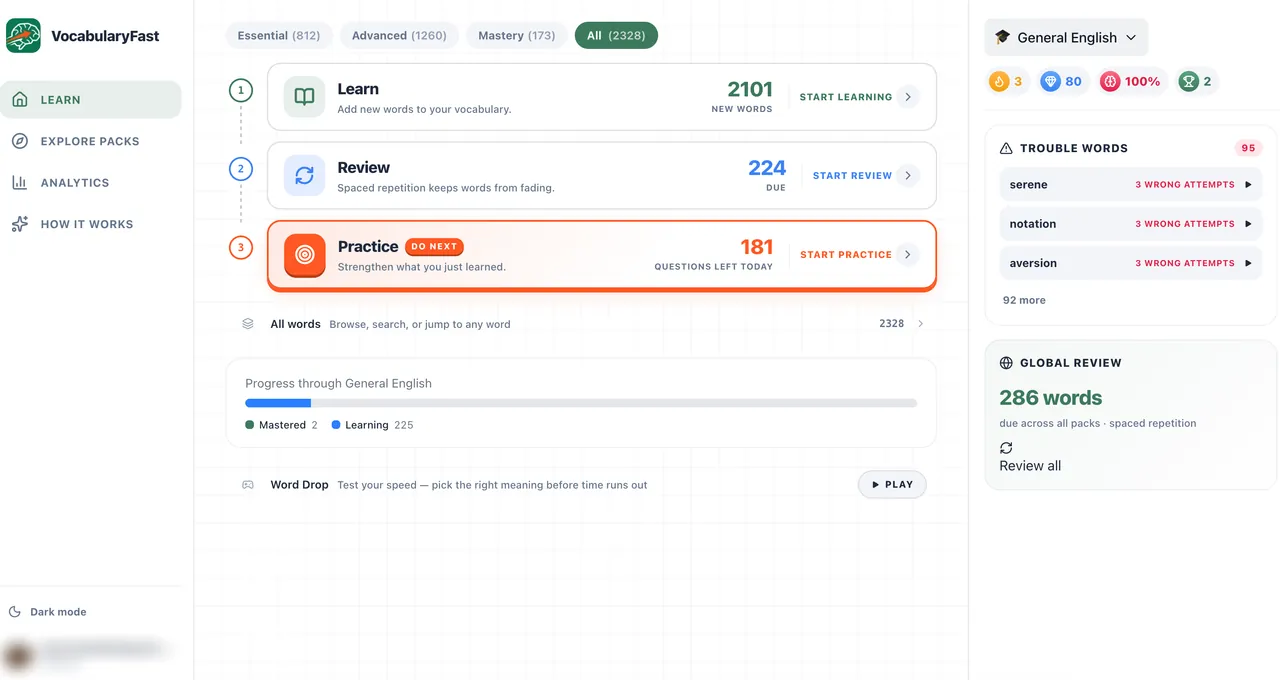Click the 224 due count
Screen dimensions: 1280x680
pyautogui.click(x=767, y=168)
